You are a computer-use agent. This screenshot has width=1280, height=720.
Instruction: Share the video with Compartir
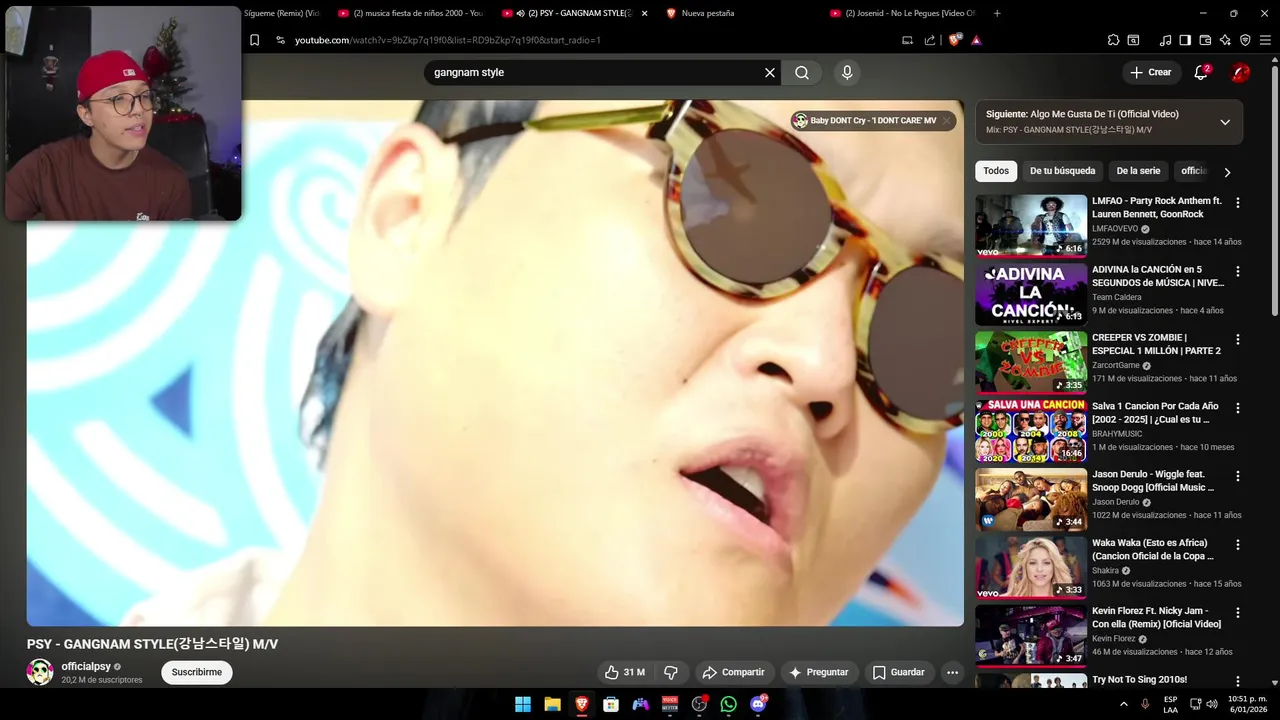pos(733,672)
